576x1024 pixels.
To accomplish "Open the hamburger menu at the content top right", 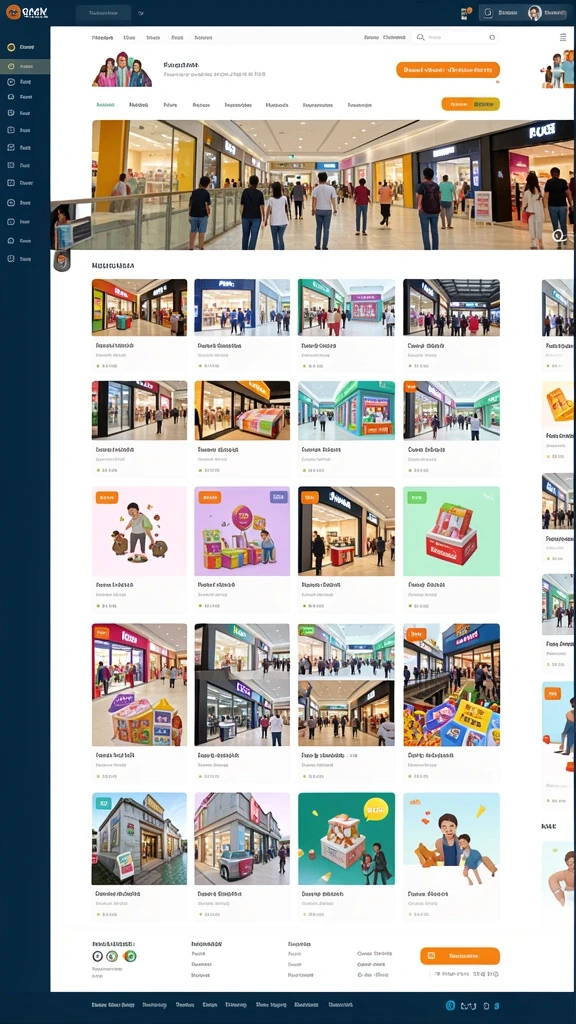I will click(563, 37).
